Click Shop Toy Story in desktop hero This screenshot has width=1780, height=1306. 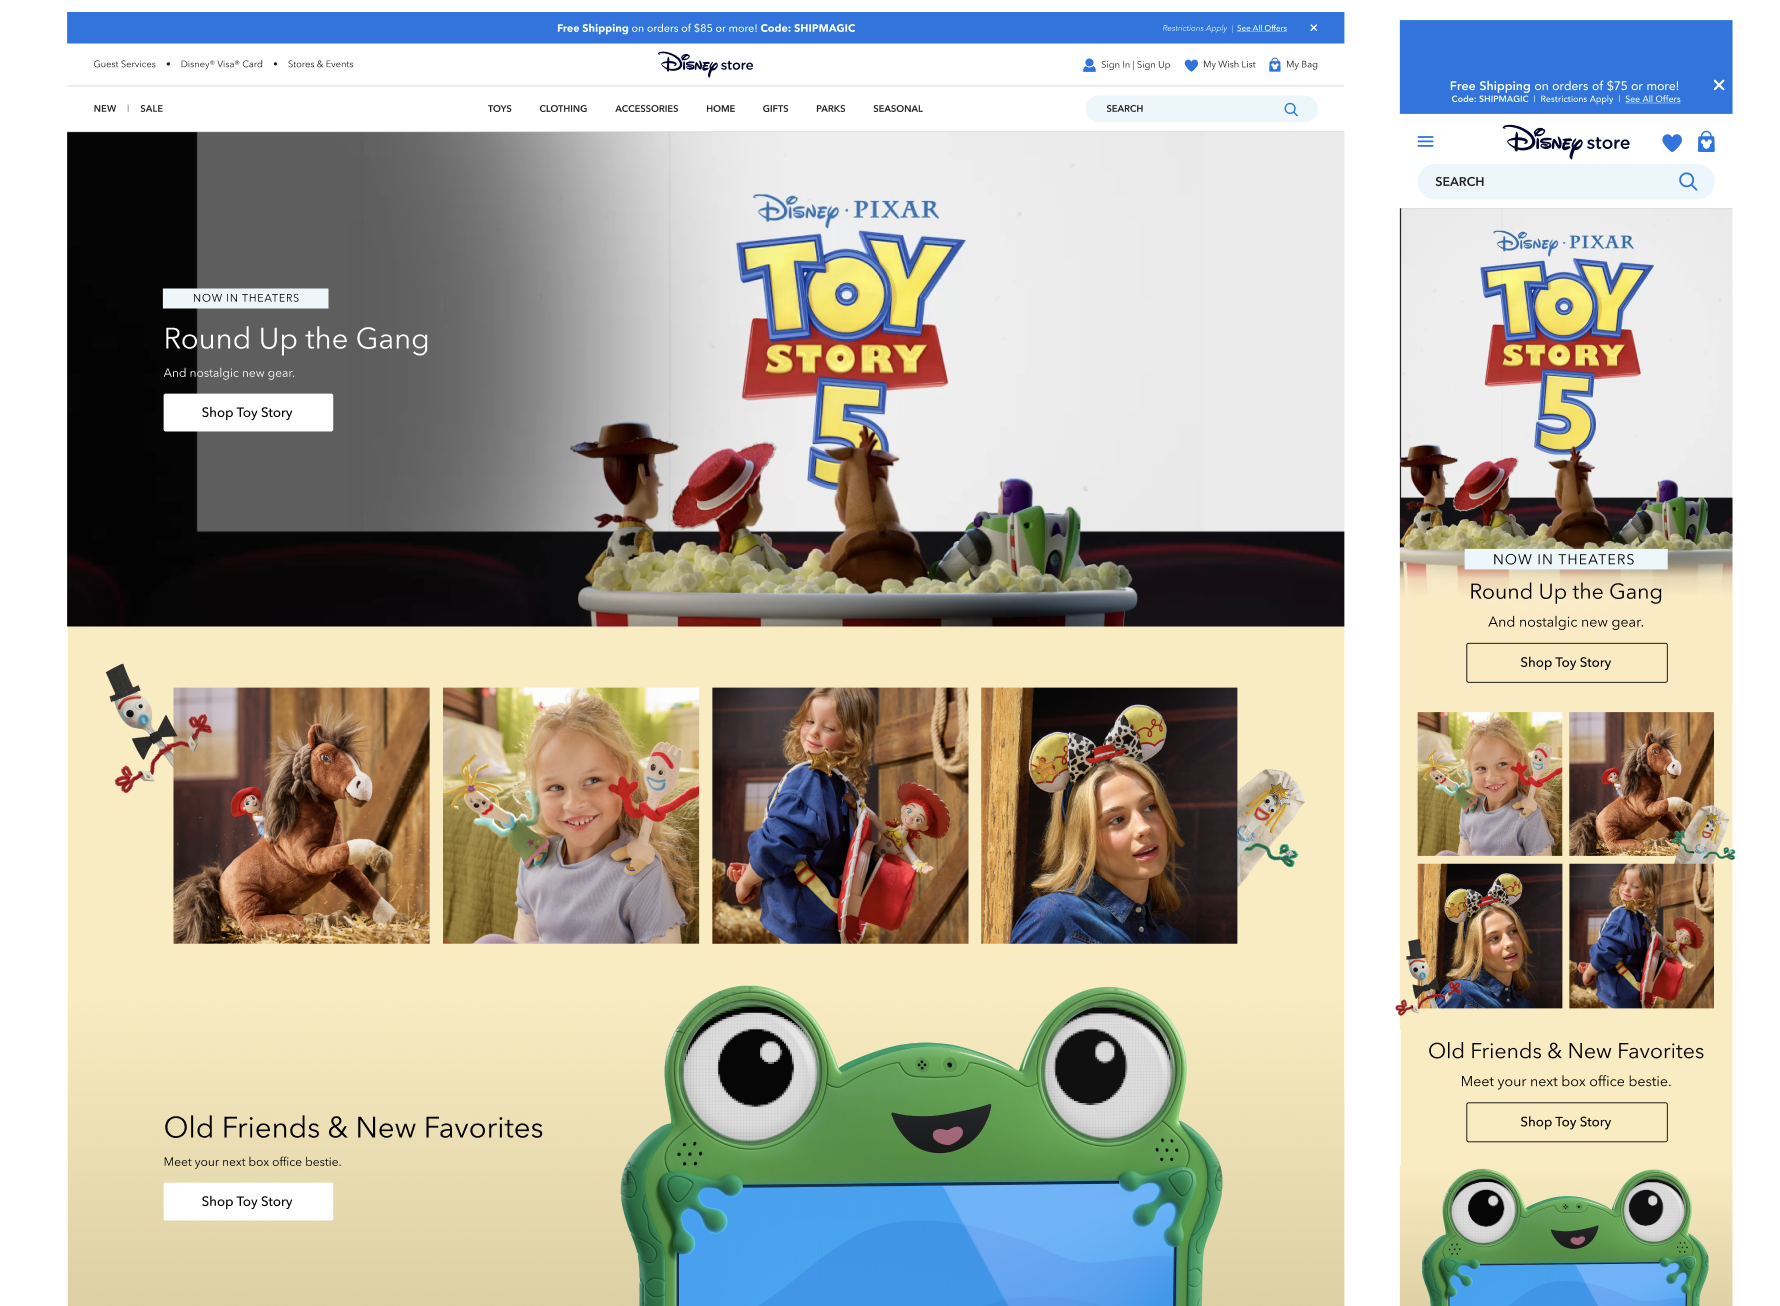pos(248,412)
